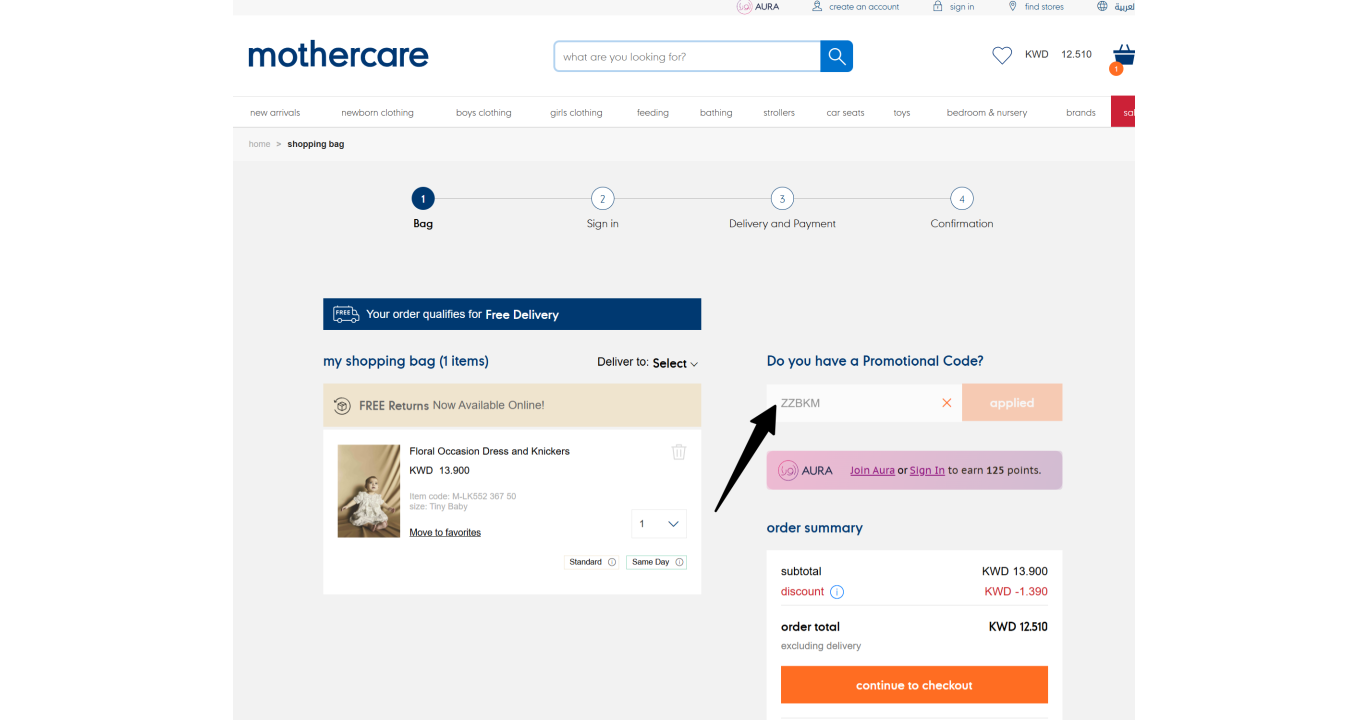Open the quantity dropdown showing 1
1368x720 pixels.
tap(659, 524)
